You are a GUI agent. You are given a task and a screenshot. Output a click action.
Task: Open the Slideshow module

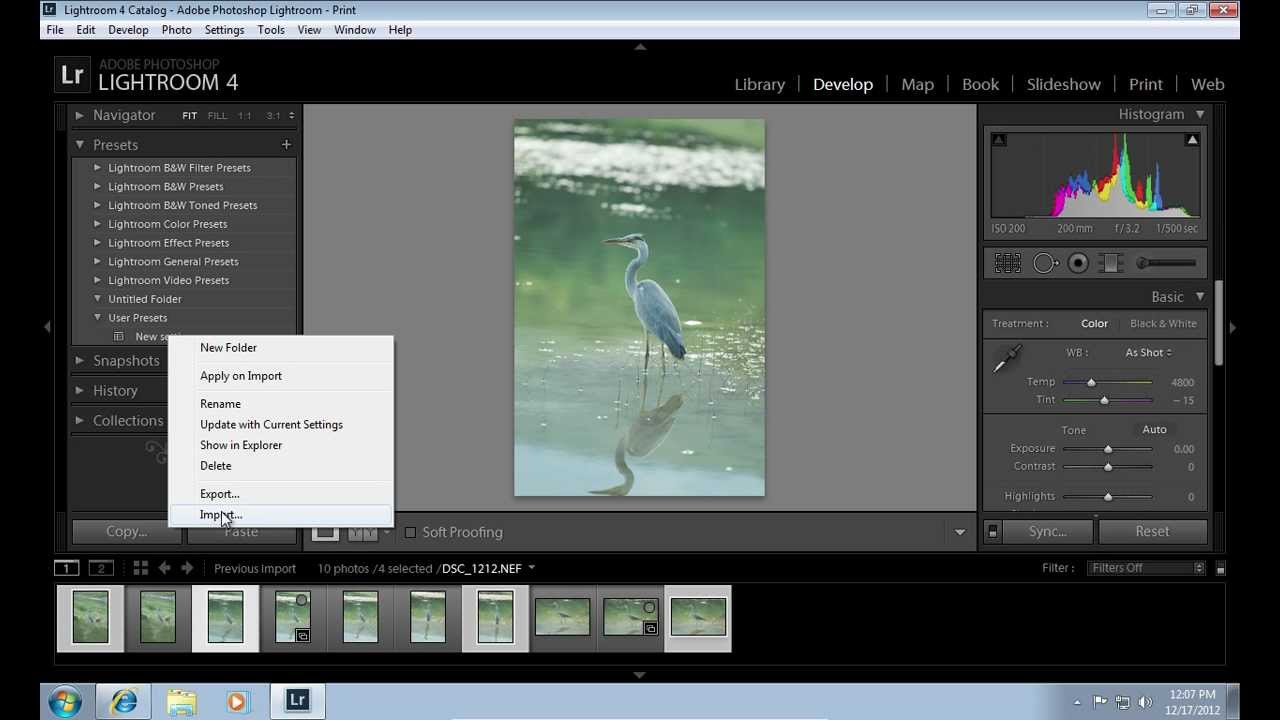[1063, 84]
